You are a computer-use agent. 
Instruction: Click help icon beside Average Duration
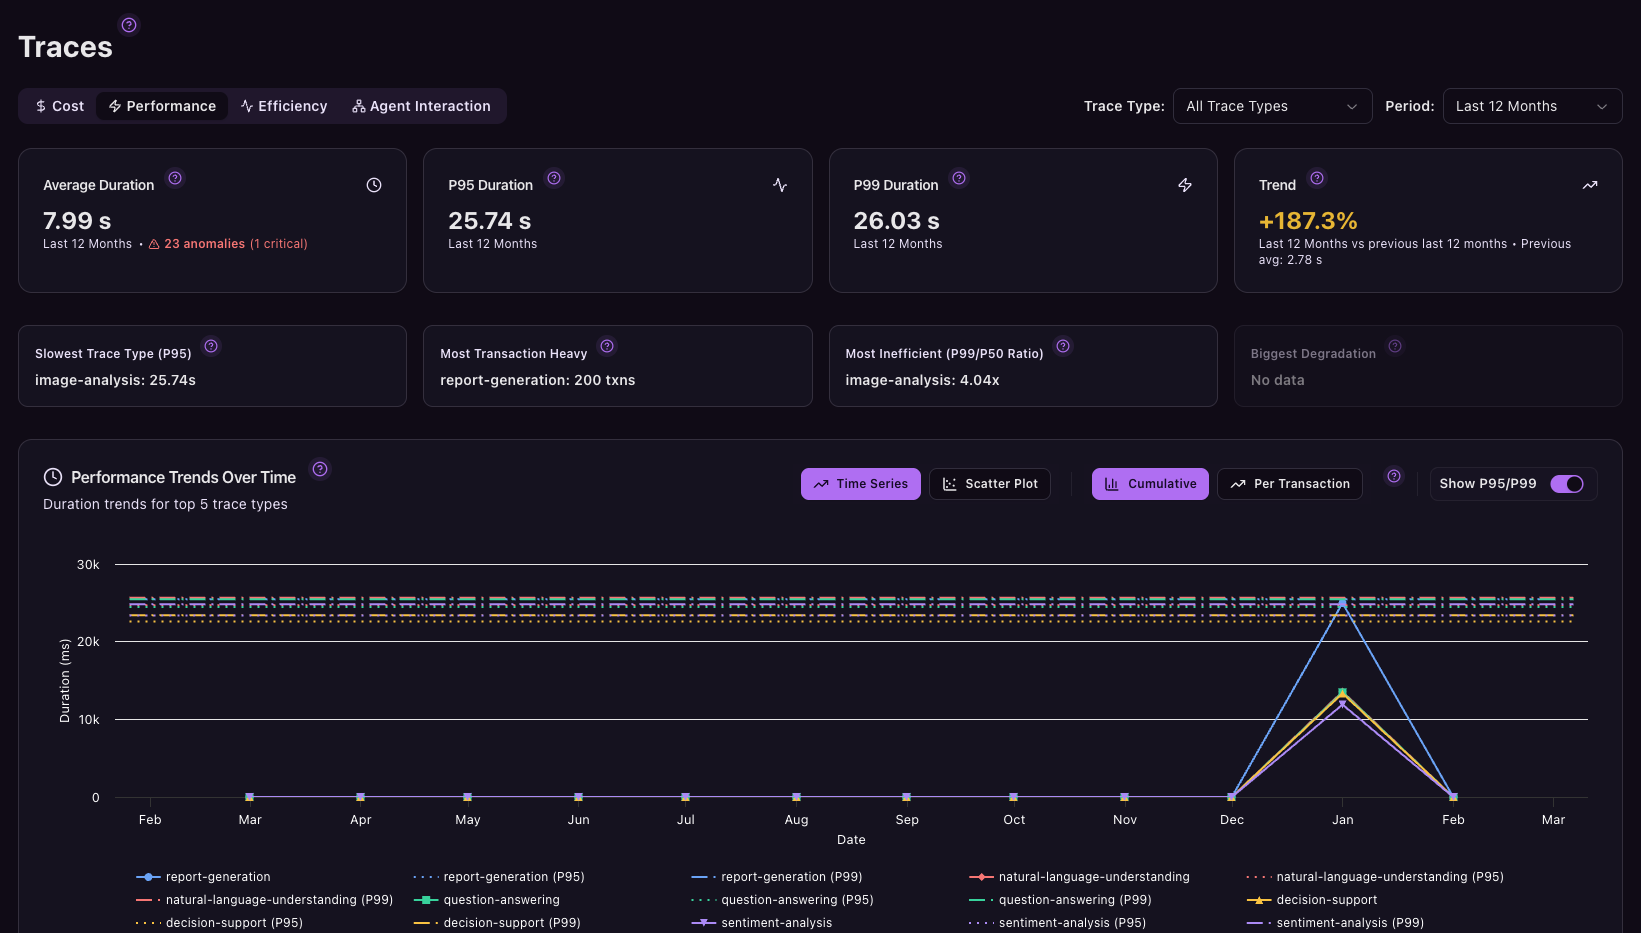coord(175,178)
